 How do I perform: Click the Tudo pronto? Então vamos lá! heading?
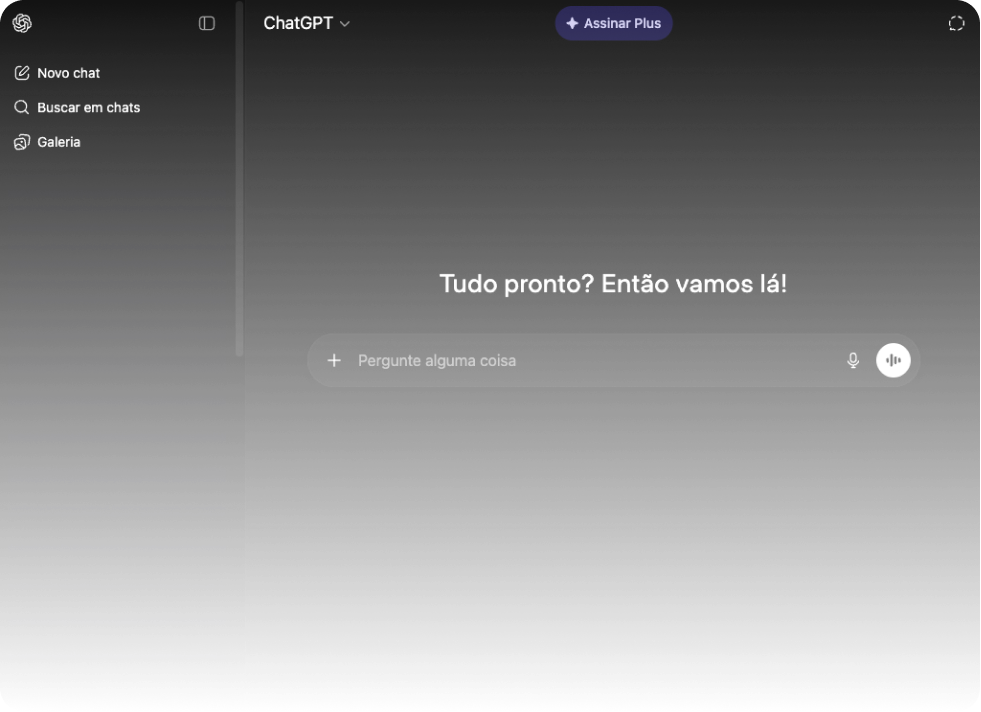point(613,284)
